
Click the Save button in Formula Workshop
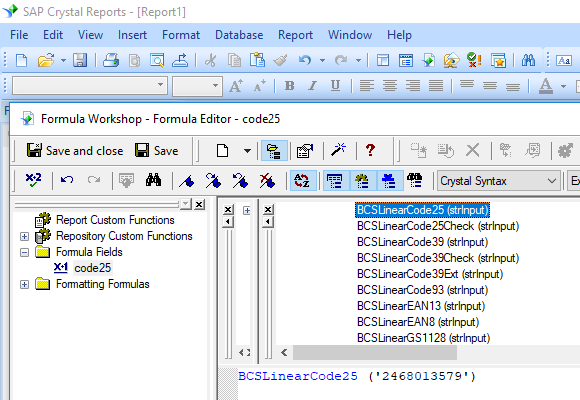click(157, 151)
